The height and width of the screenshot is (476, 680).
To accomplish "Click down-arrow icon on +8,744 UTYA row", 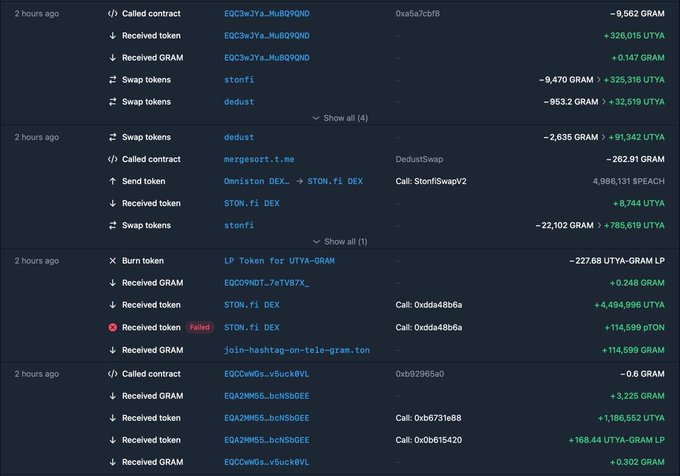I will (112, 203).
